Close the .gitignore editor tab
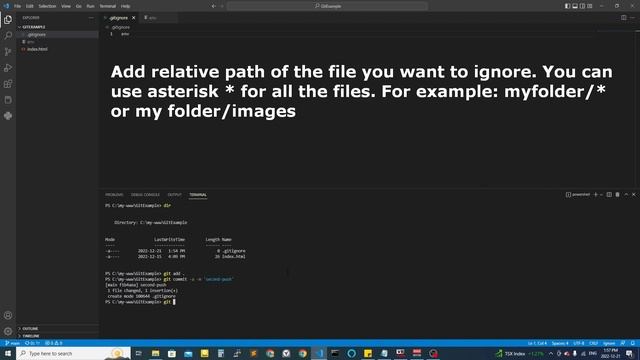This screenshot has width=640, height=360. coord(133,18)
